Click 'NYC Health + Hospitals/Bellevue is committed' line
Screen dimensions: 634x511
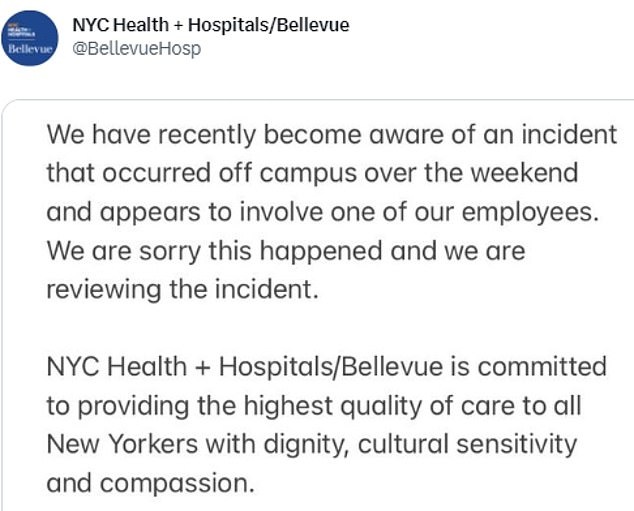pos(327,366)
